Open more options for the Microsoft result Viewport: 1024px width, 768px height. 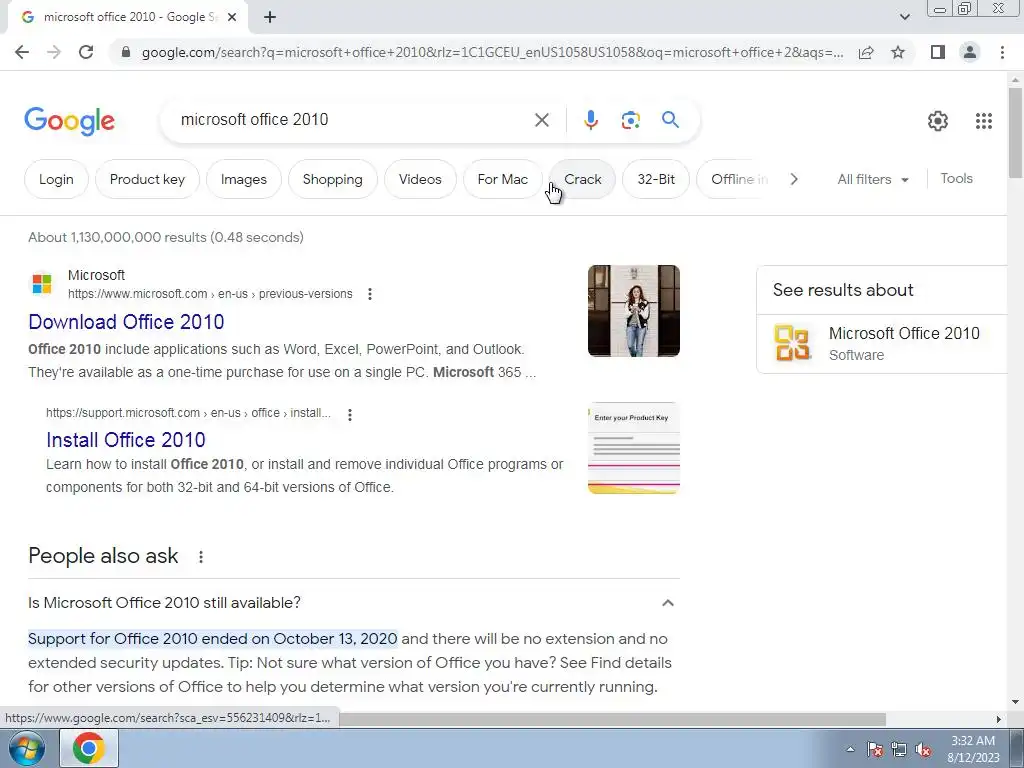pyautogui.click(x=370, y=294)
